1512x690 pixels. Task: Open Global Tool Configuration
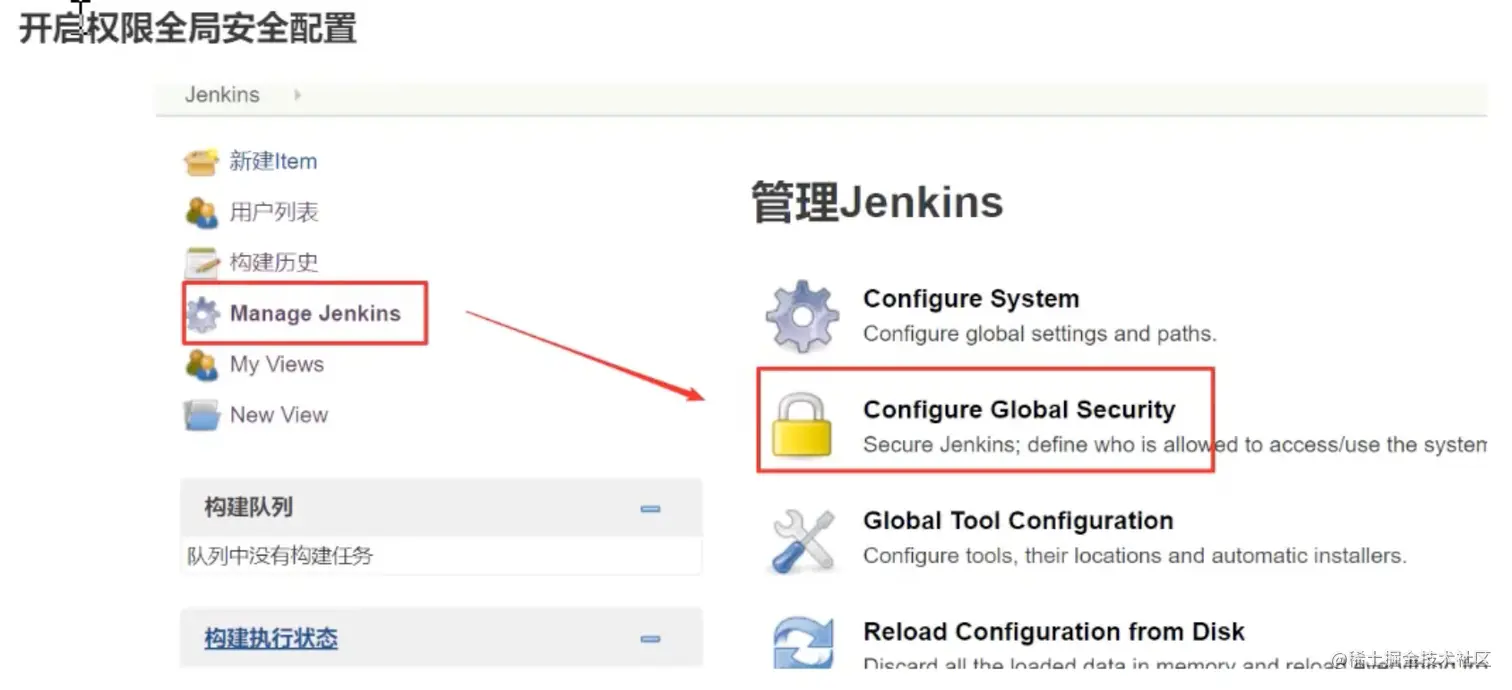[1018, 521]
